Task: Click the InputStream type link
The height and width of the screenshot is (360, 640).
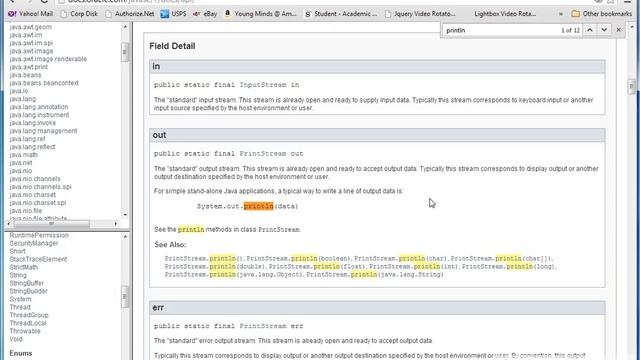Action: [263, 85]
